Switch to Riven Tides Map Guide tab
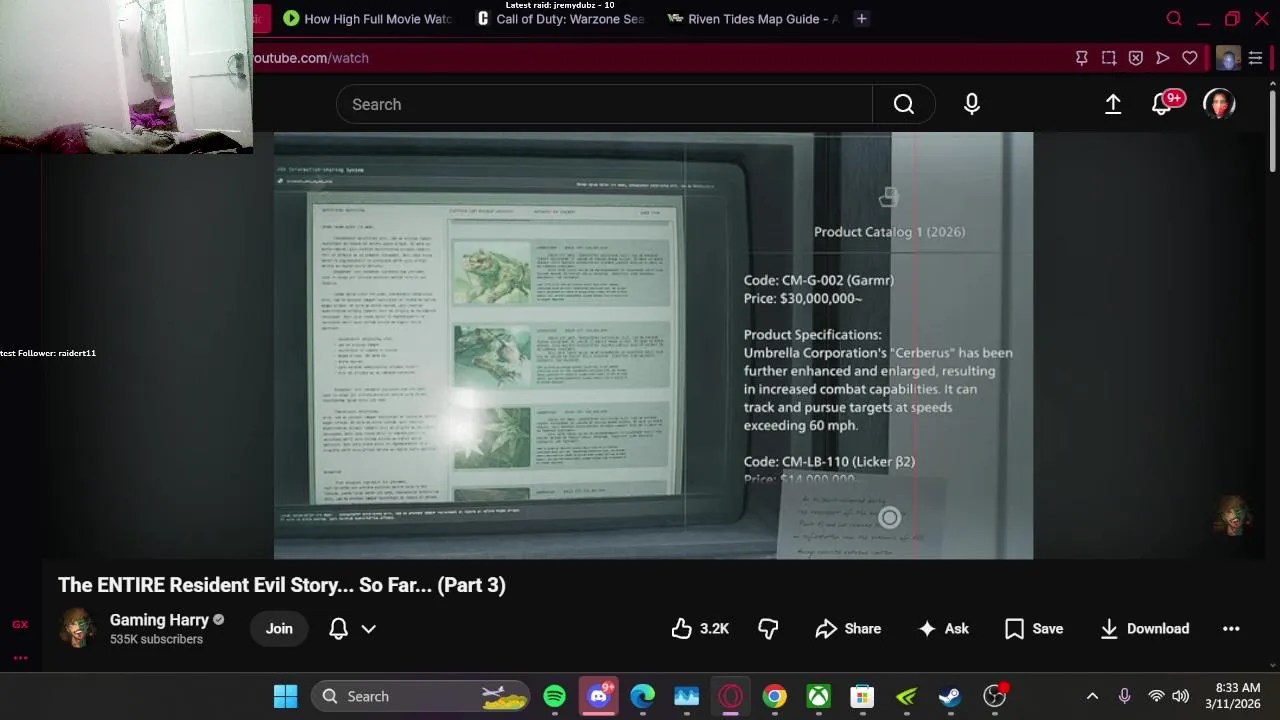This screenshot has height=720, width=1280. point(754,18)
